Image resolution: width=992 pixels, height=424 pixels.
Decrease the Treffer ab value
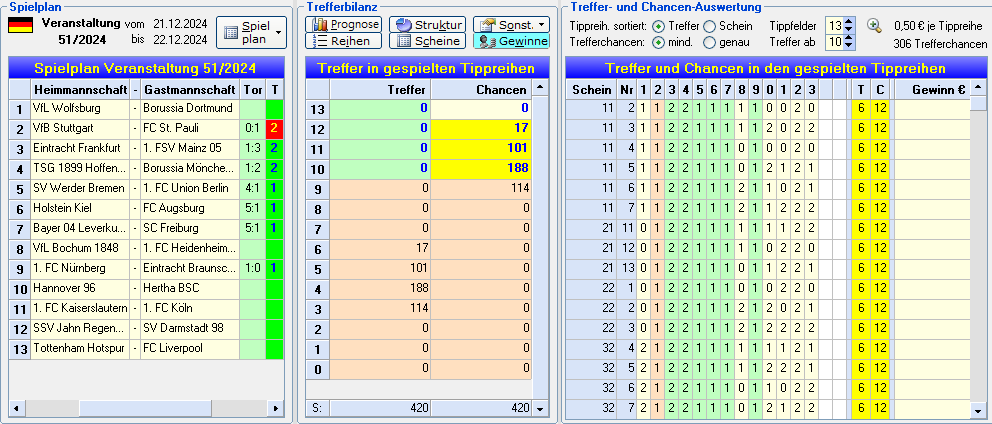(849, 47)
